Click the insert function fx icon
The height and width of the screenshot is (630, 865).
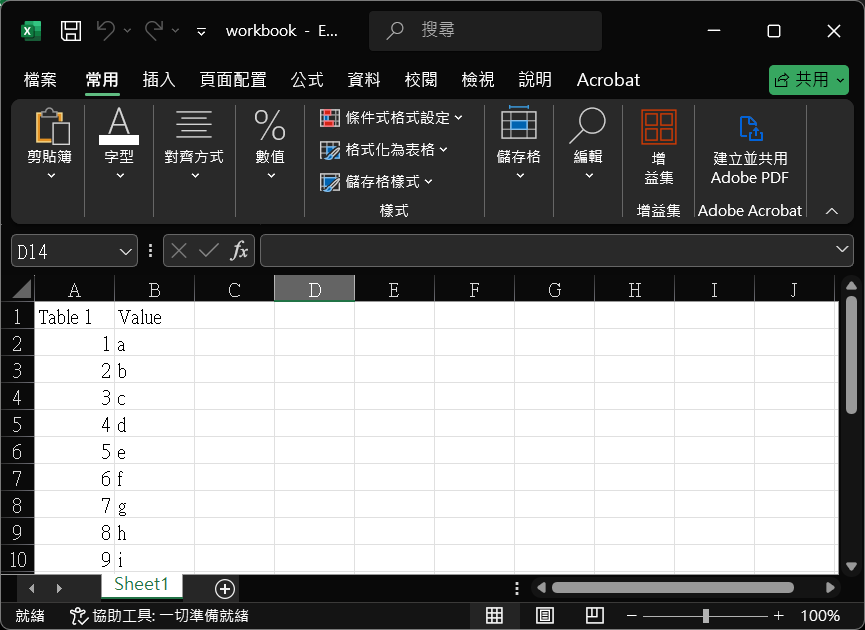[x=239, y=251]
